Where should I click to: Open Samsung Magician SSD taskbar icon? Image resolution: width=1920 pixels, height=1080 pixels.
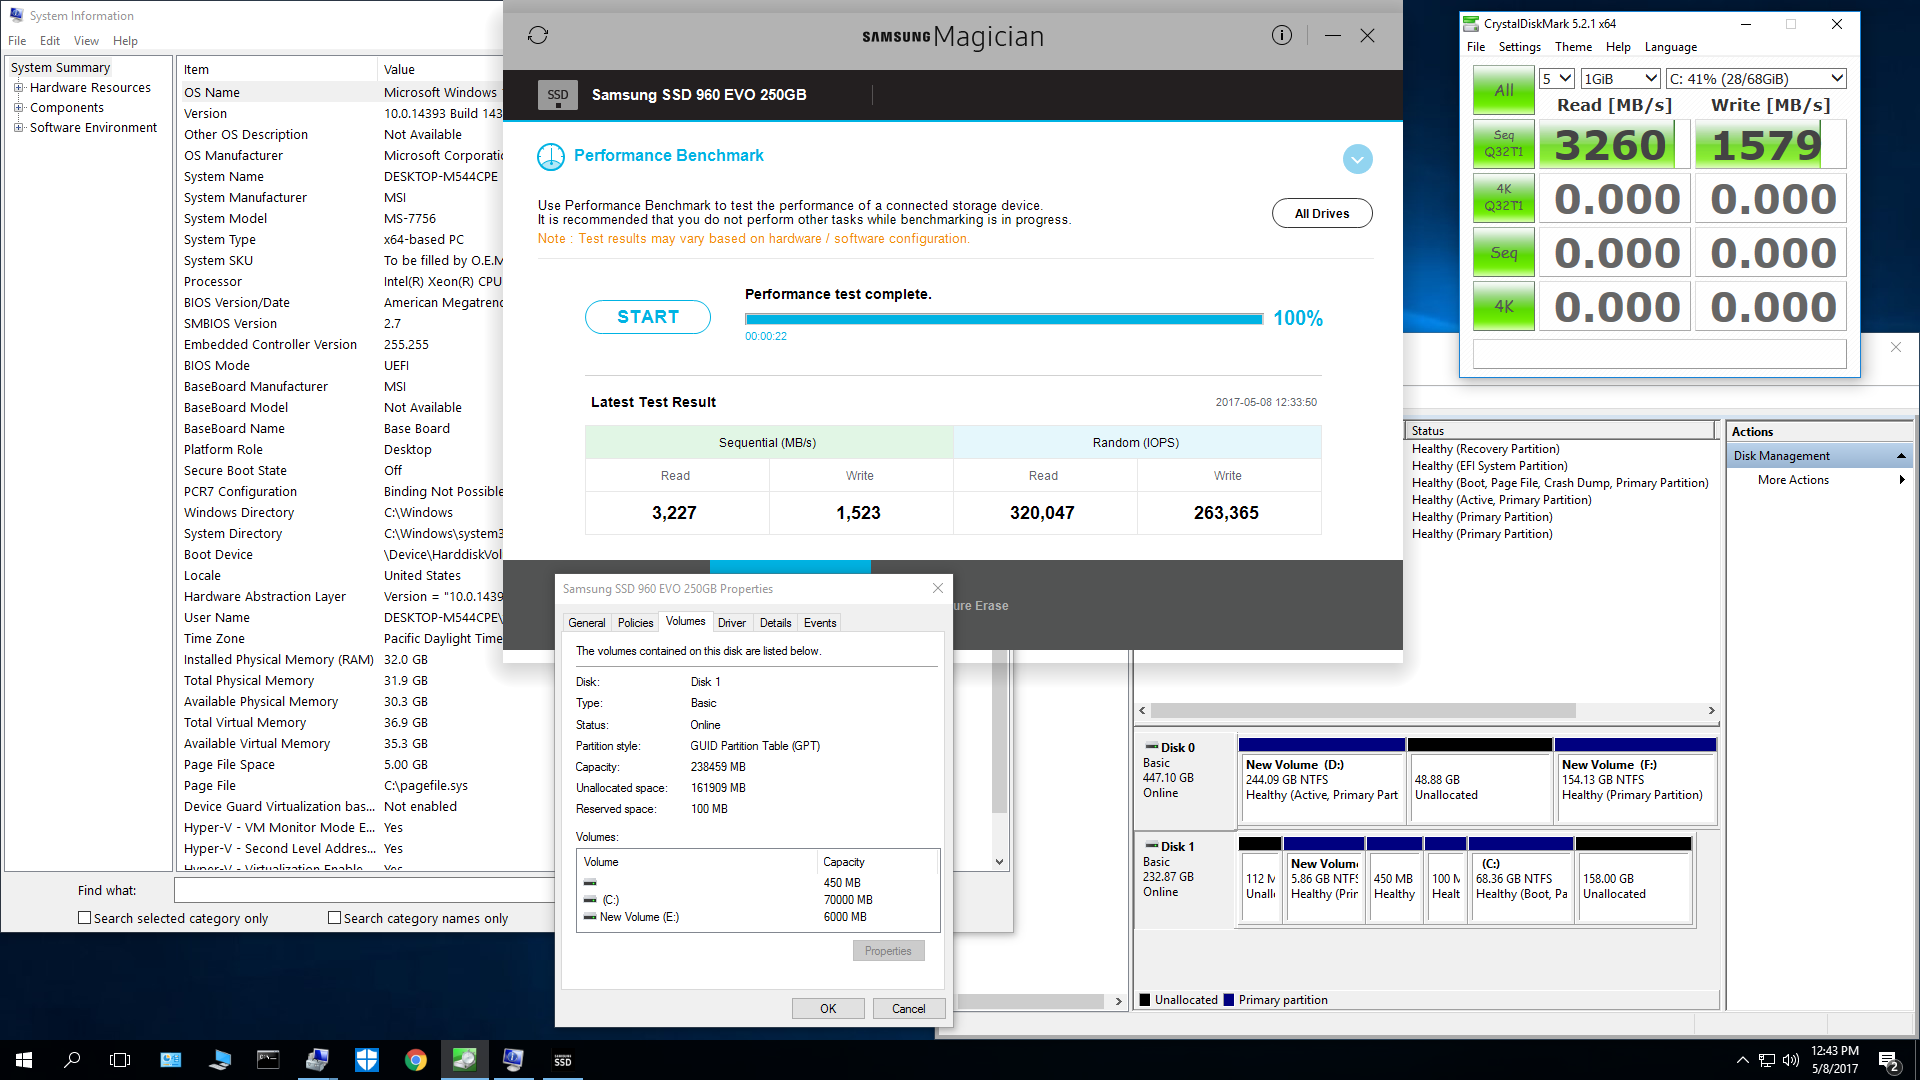point(563,1060)
